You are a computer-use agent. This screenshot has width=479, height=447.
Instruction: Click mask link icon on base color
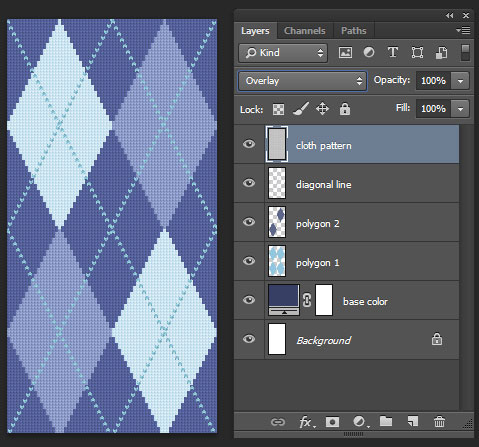(x=307, y=300)
